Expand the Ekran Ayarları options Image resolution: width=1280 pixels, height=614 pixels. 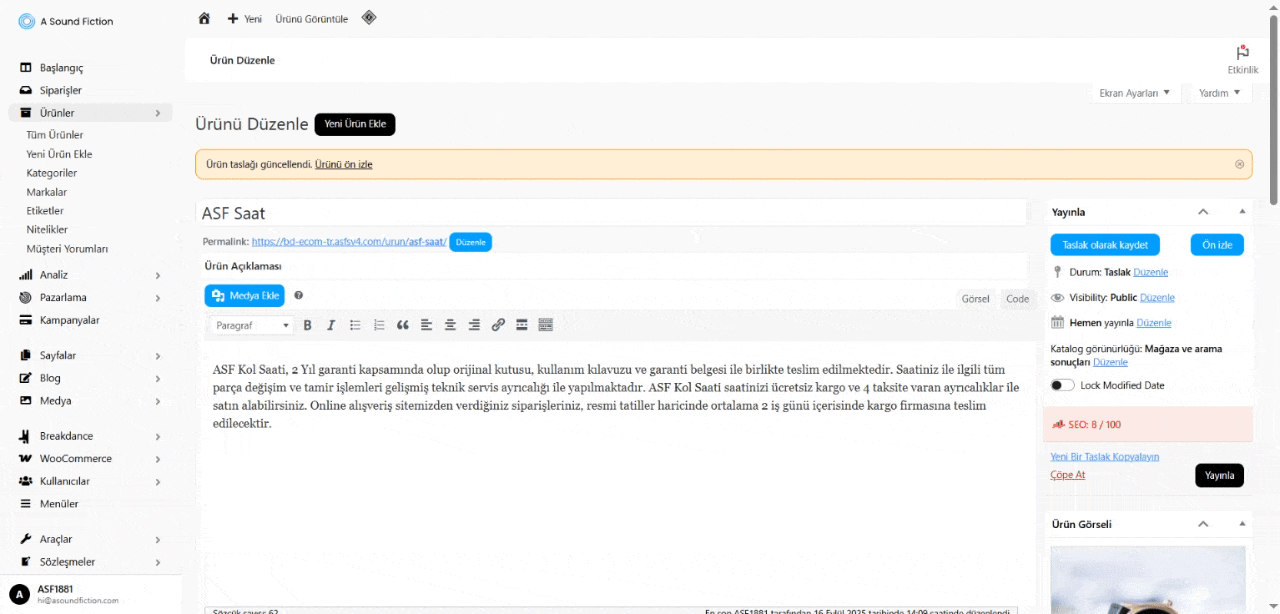point(1133,93)
